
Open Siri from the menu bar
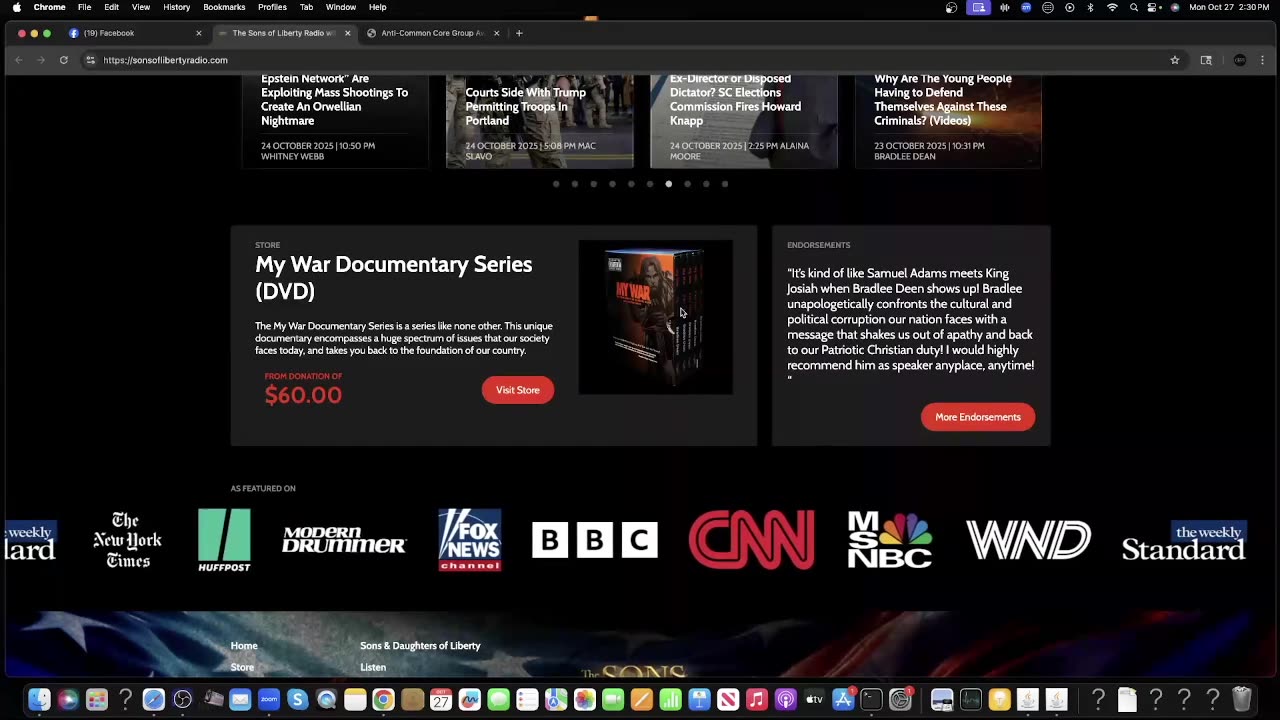[1175, 7]
